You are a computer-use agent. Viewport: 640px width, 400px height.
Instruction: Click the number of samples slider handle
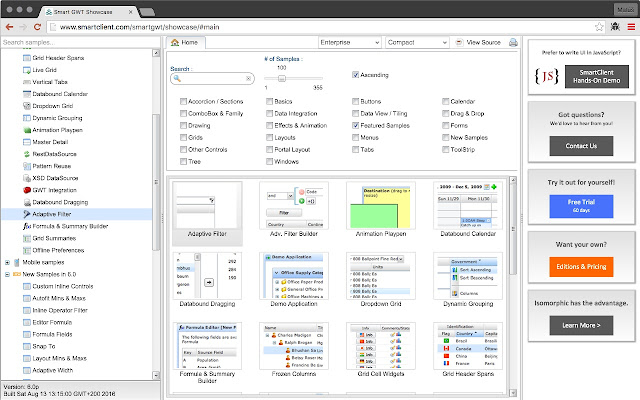coord(281,77)
